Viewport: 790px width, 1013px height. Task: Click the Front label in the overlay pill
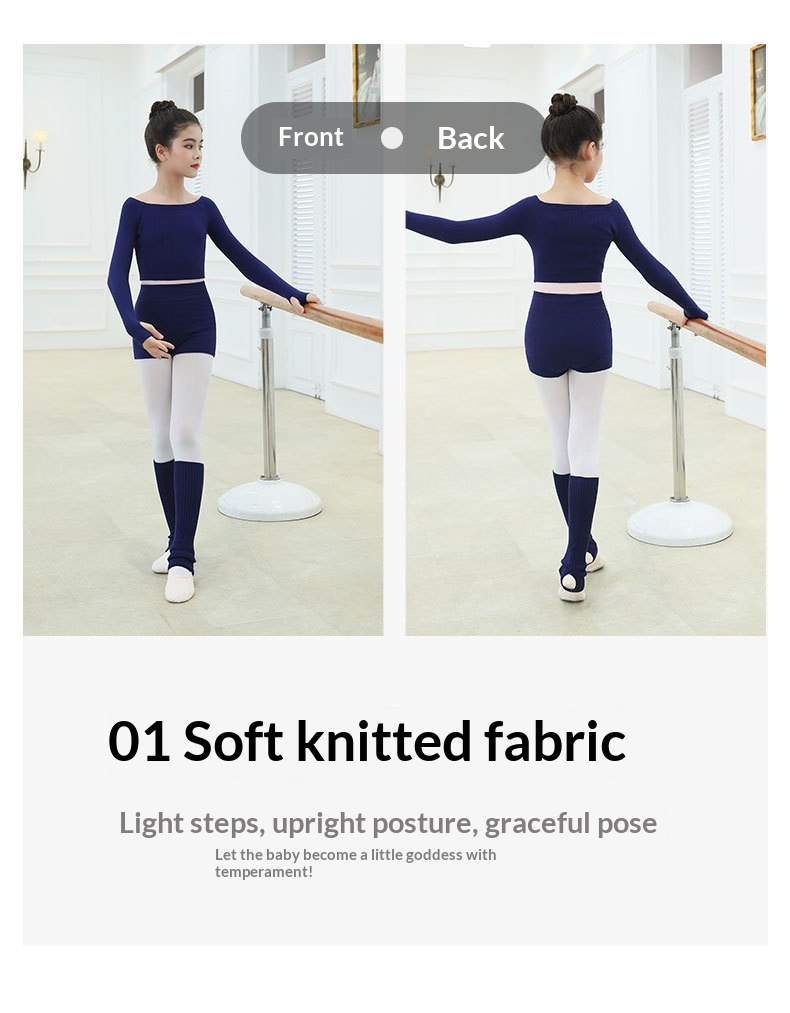click(x=311, y=137)
